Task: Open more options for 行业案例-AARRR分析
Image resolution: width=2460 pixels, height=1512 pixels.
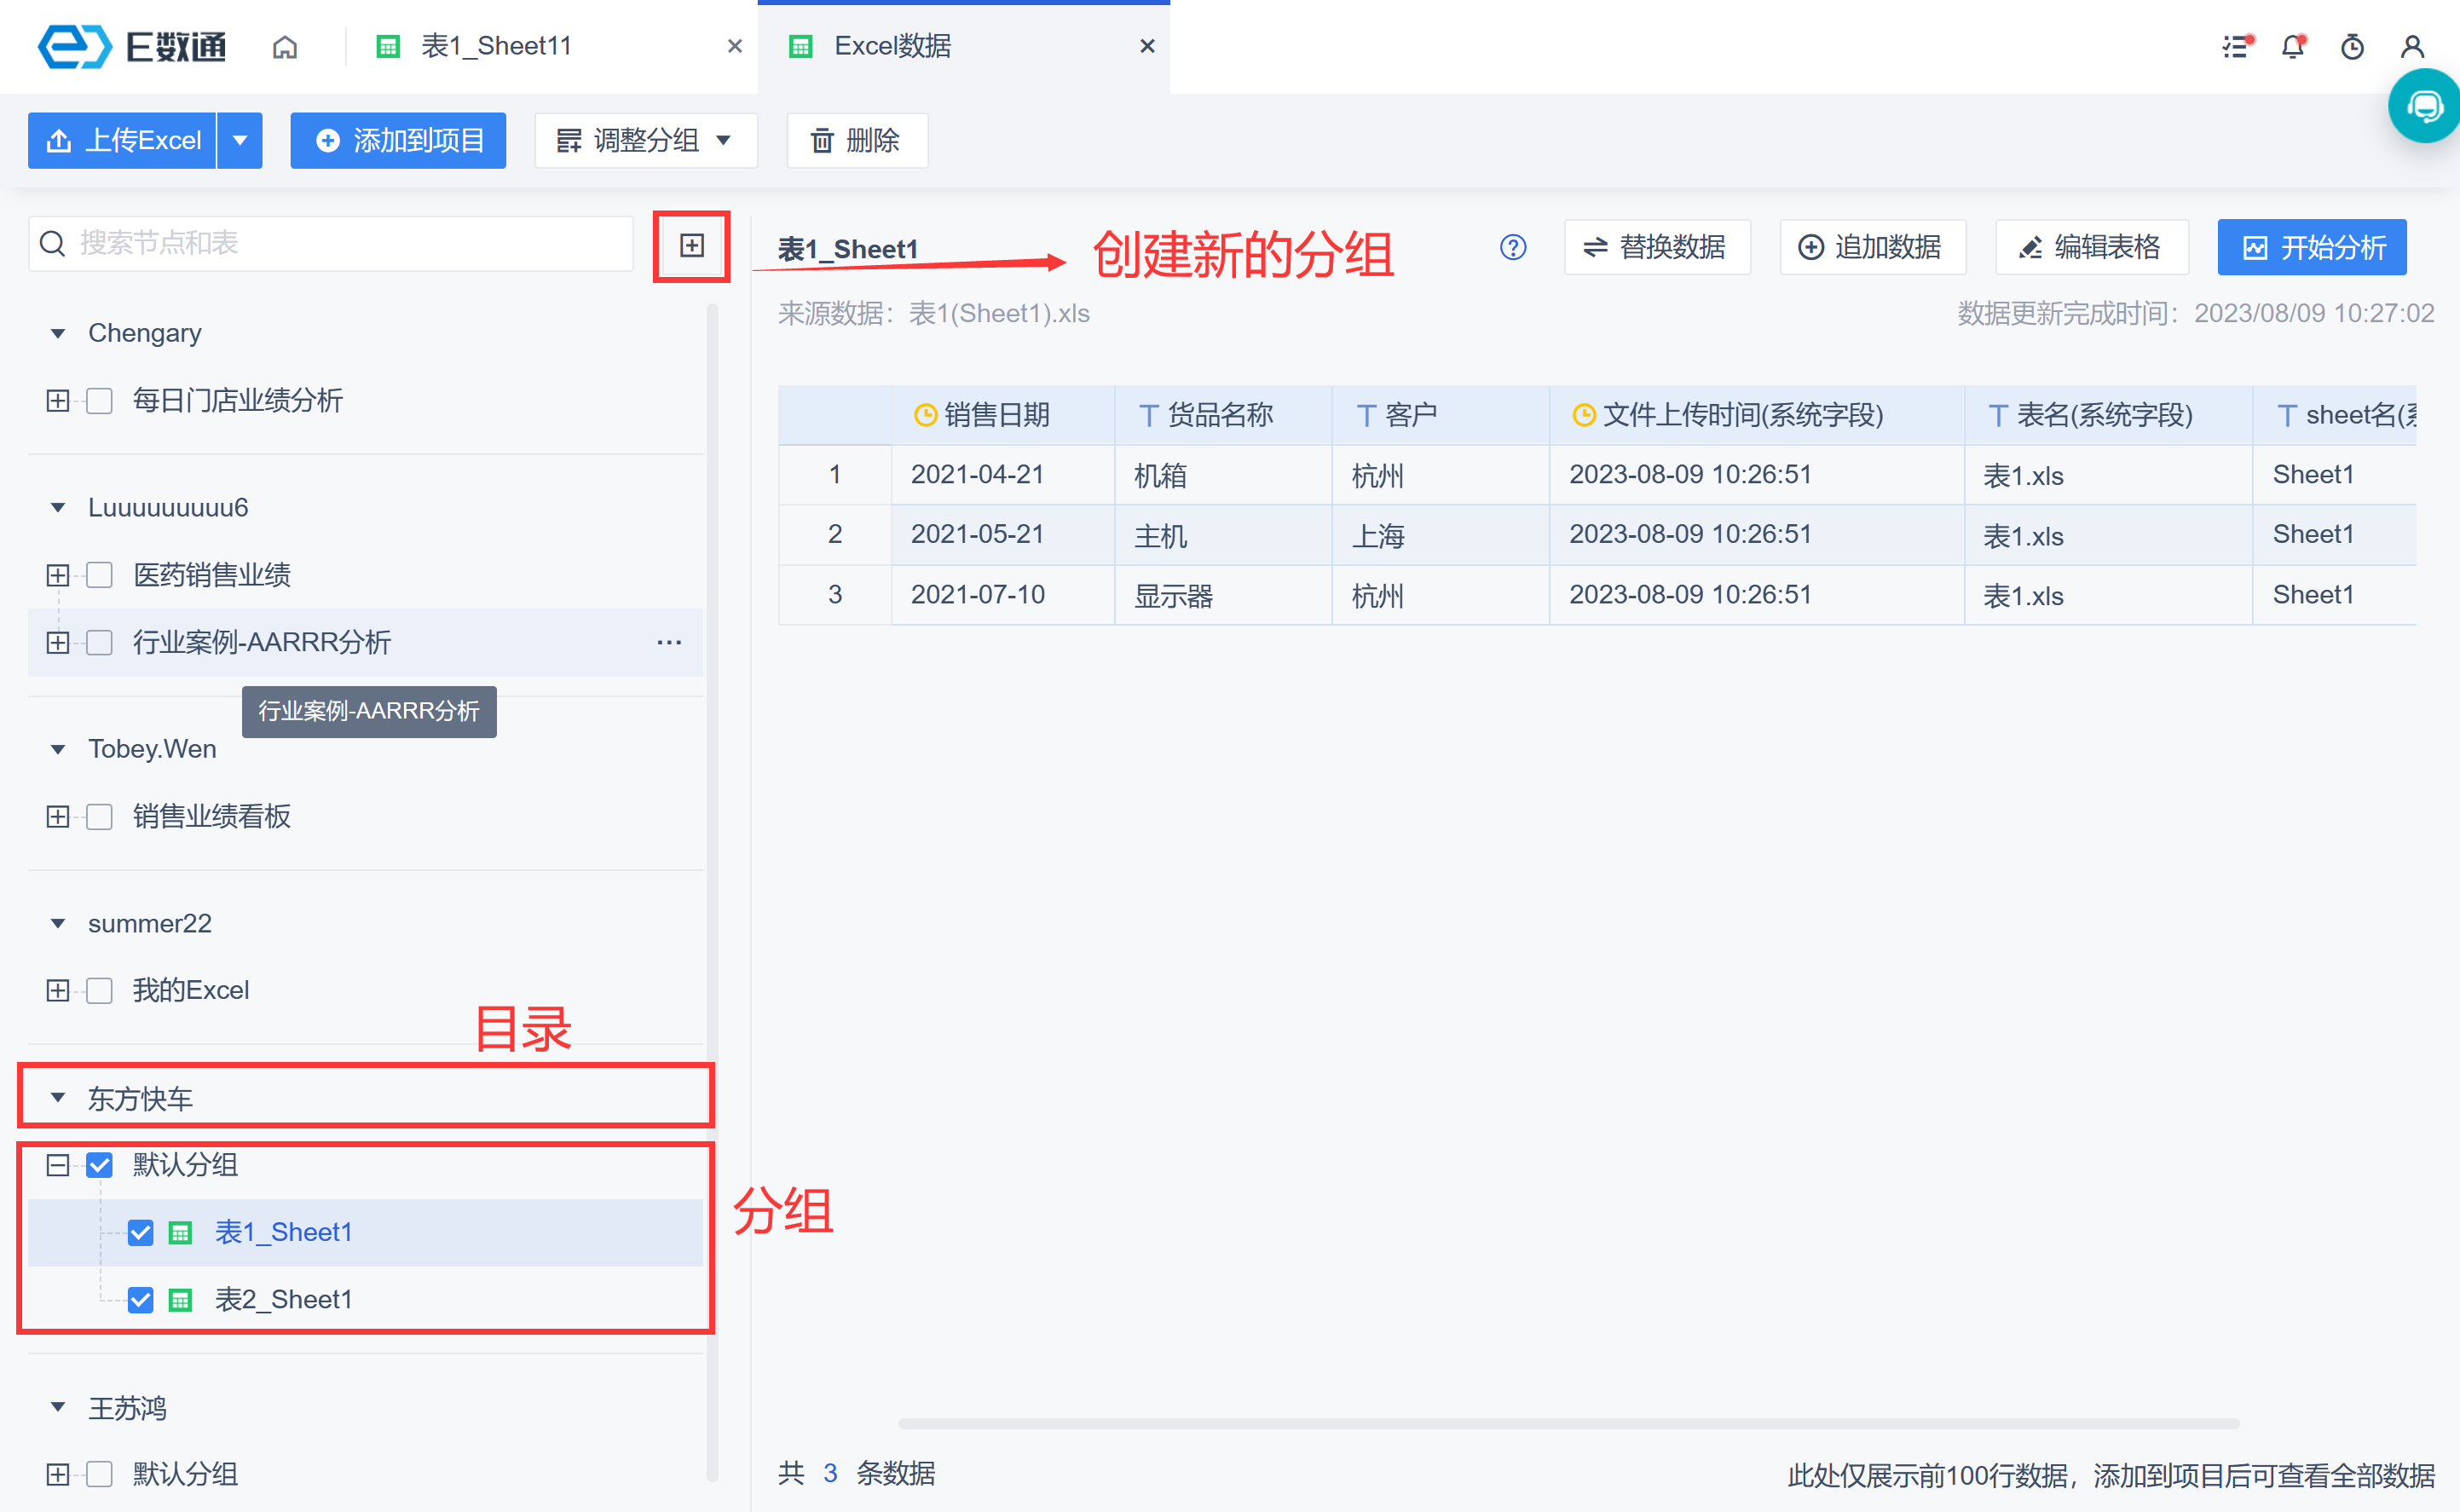Action: (x=669, y=642)
